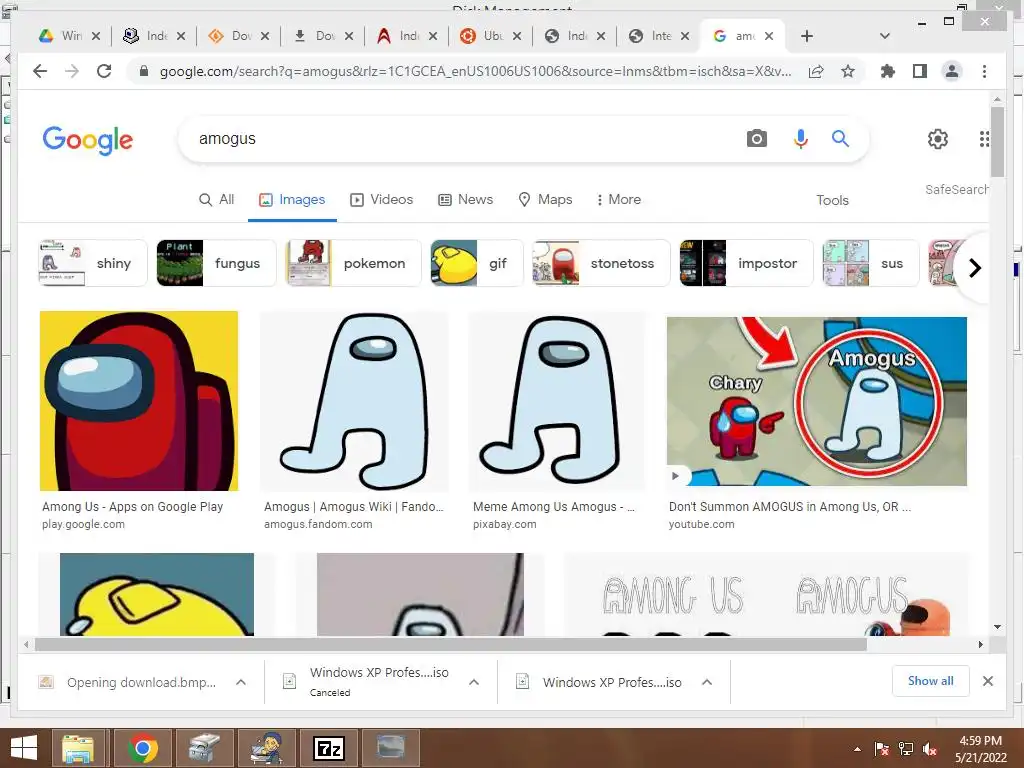The width and height of the screenshot is (1024, 768).
Task: Open the YouTube Don't Summon AMOGUS thumbnail
Action: click(x=816, y=401)
